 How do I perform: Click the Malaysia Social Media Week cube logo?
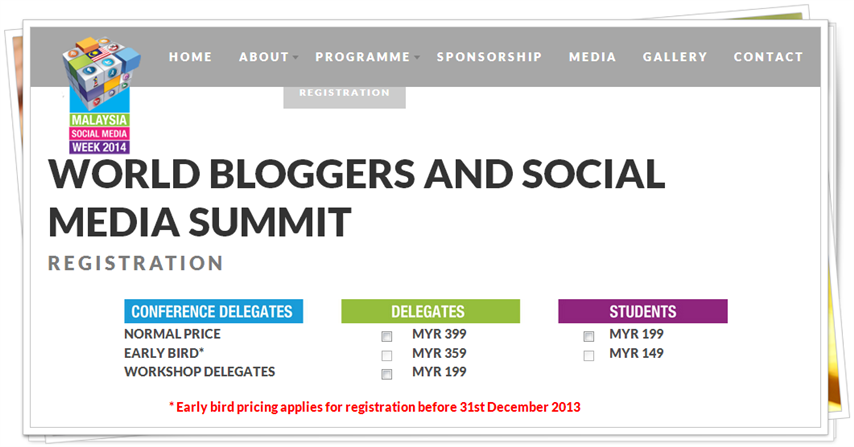point(100,95)
